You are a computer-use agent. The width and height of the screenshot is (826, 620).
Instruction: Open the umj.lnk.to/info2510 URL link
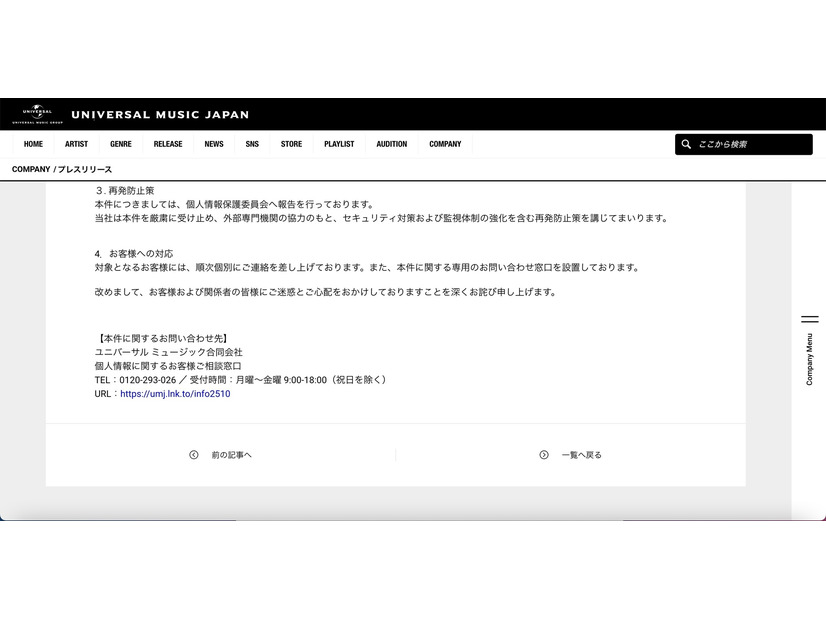point(175,393)
